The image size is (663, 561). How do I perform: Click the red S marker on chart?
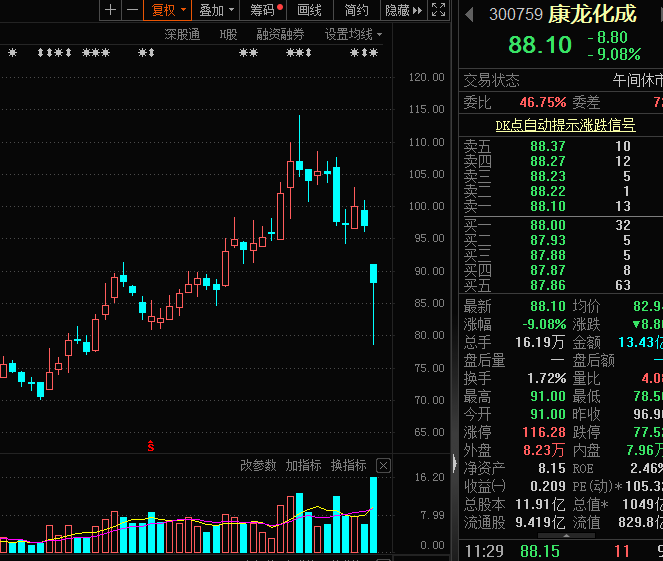(151, 444)
